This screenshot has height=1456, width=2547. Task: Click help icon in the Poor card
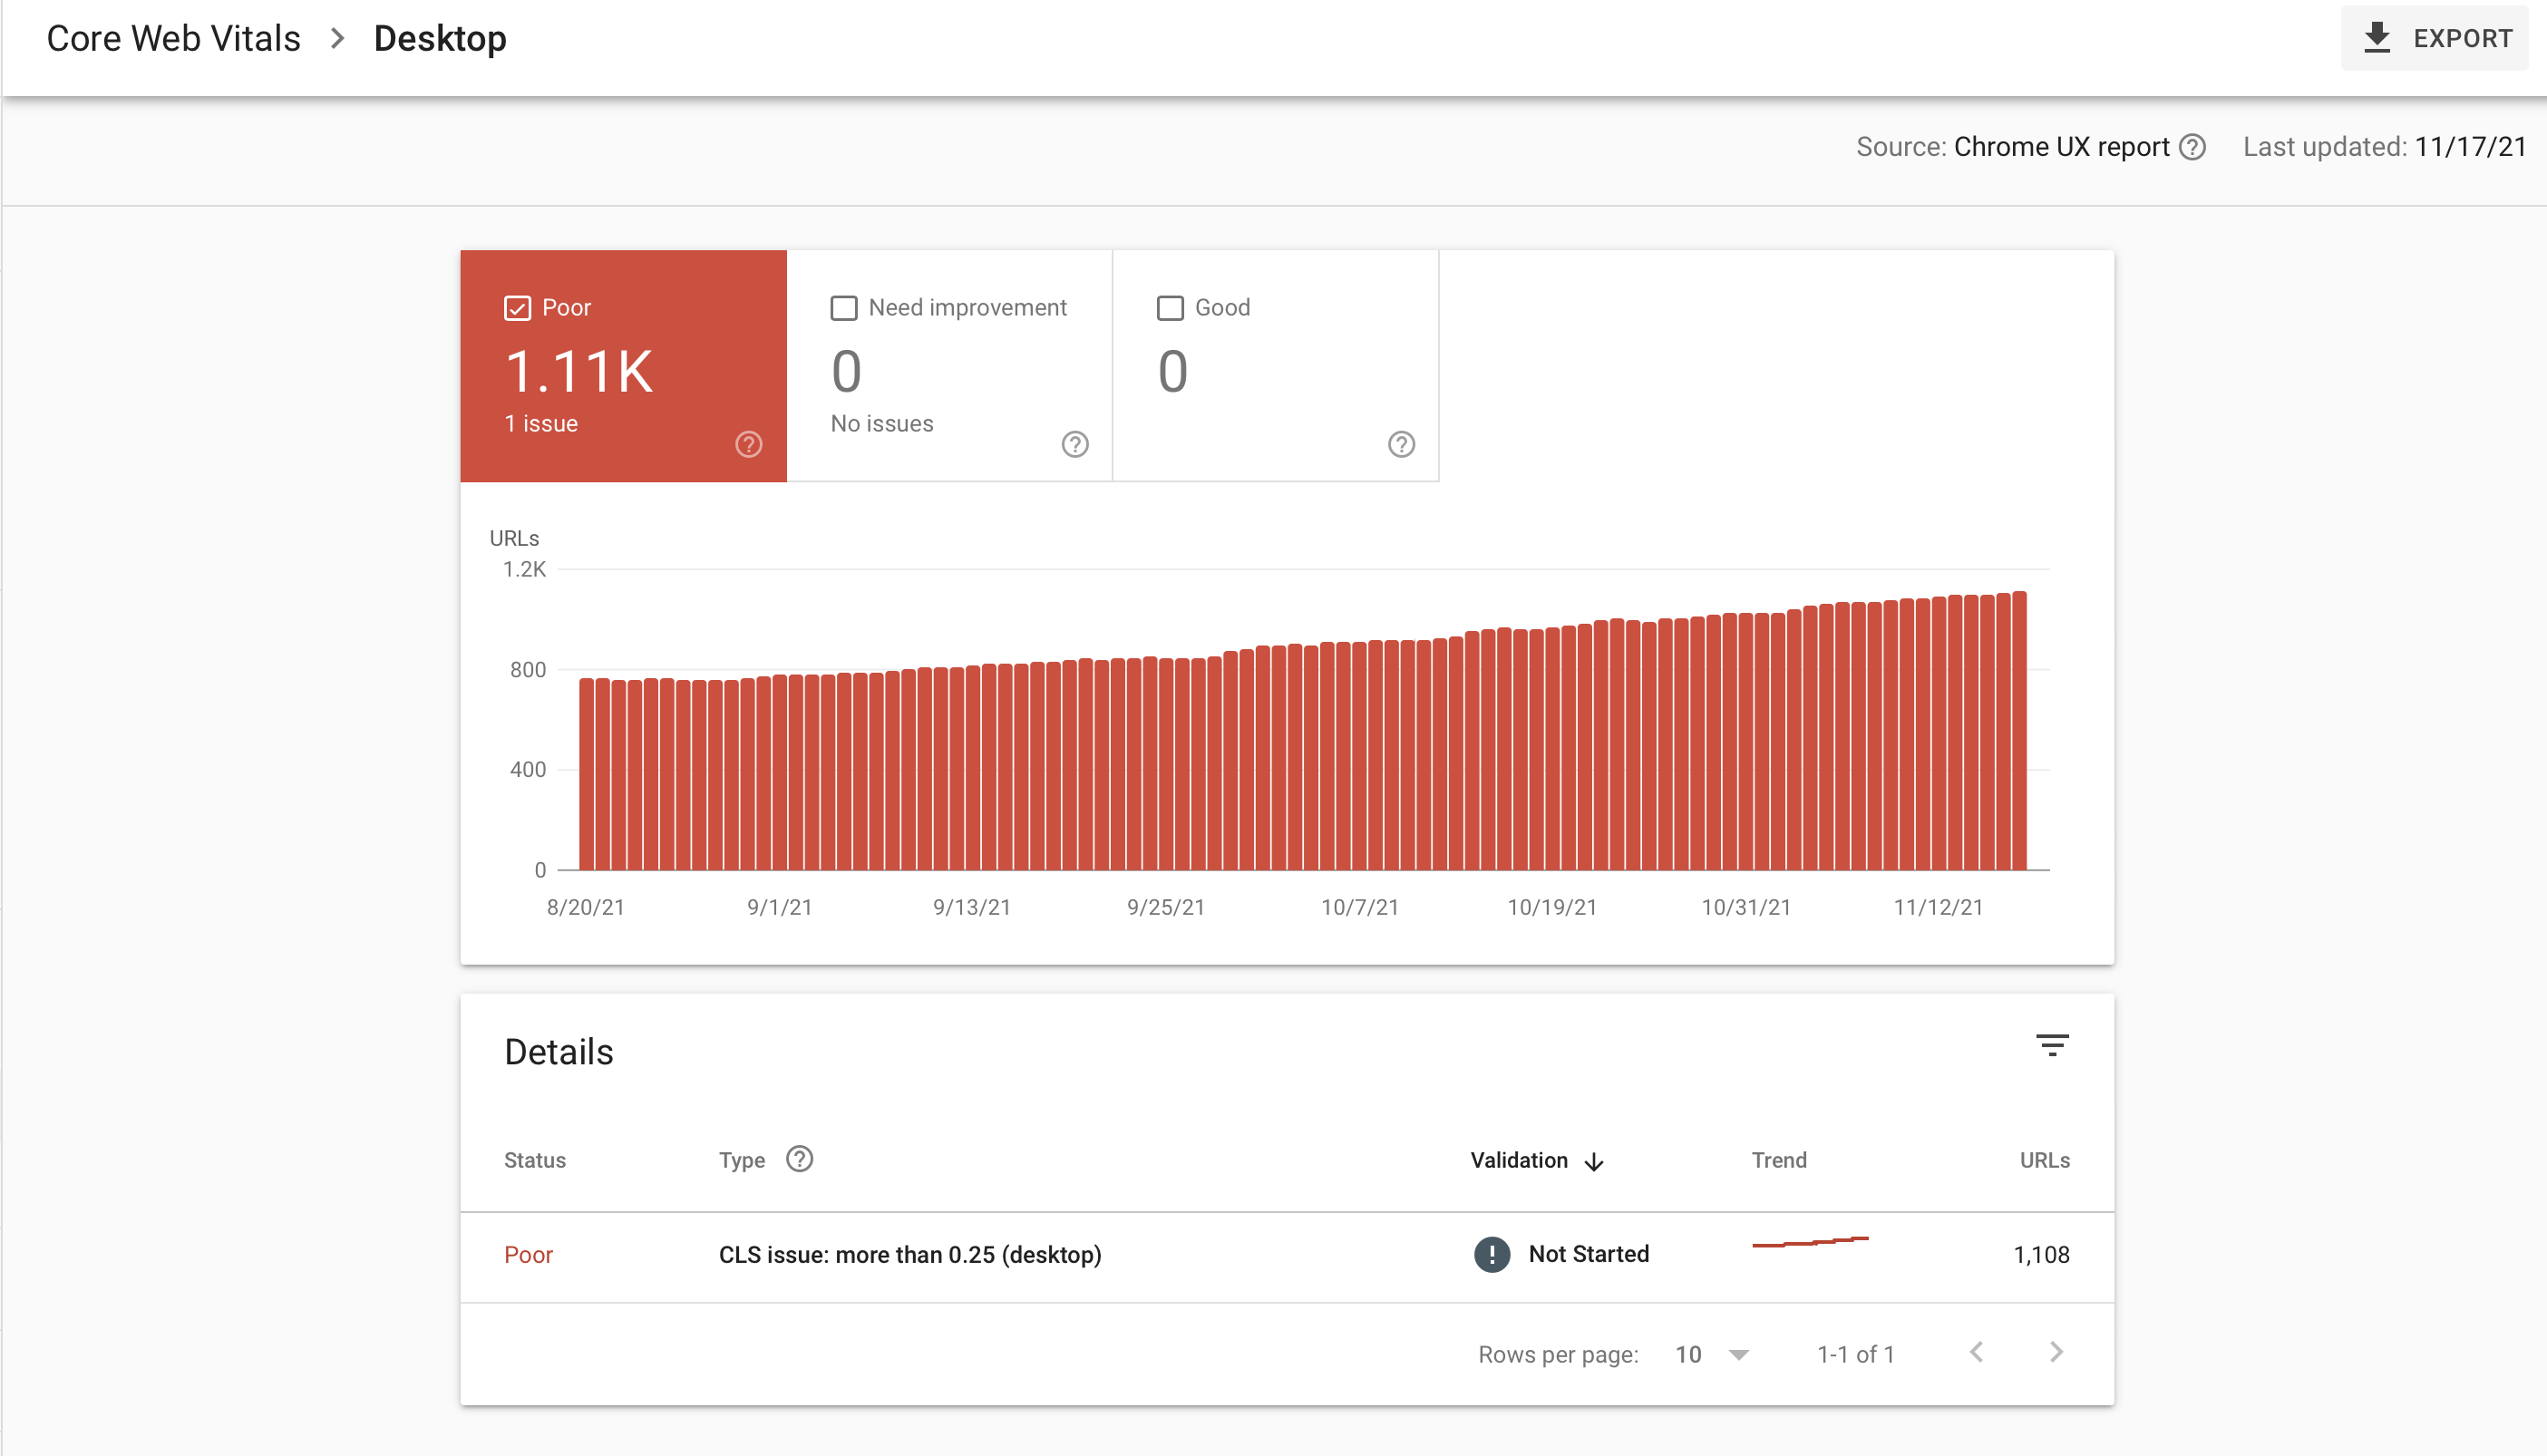pos(748,444)
